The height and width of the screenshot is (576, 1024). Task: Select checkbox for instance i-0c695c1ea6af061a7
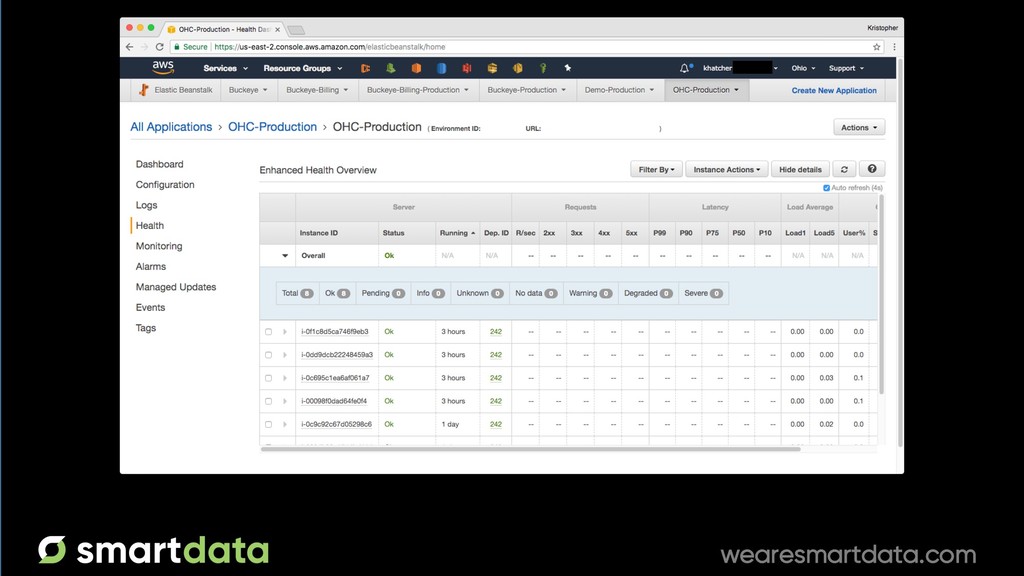268,378
